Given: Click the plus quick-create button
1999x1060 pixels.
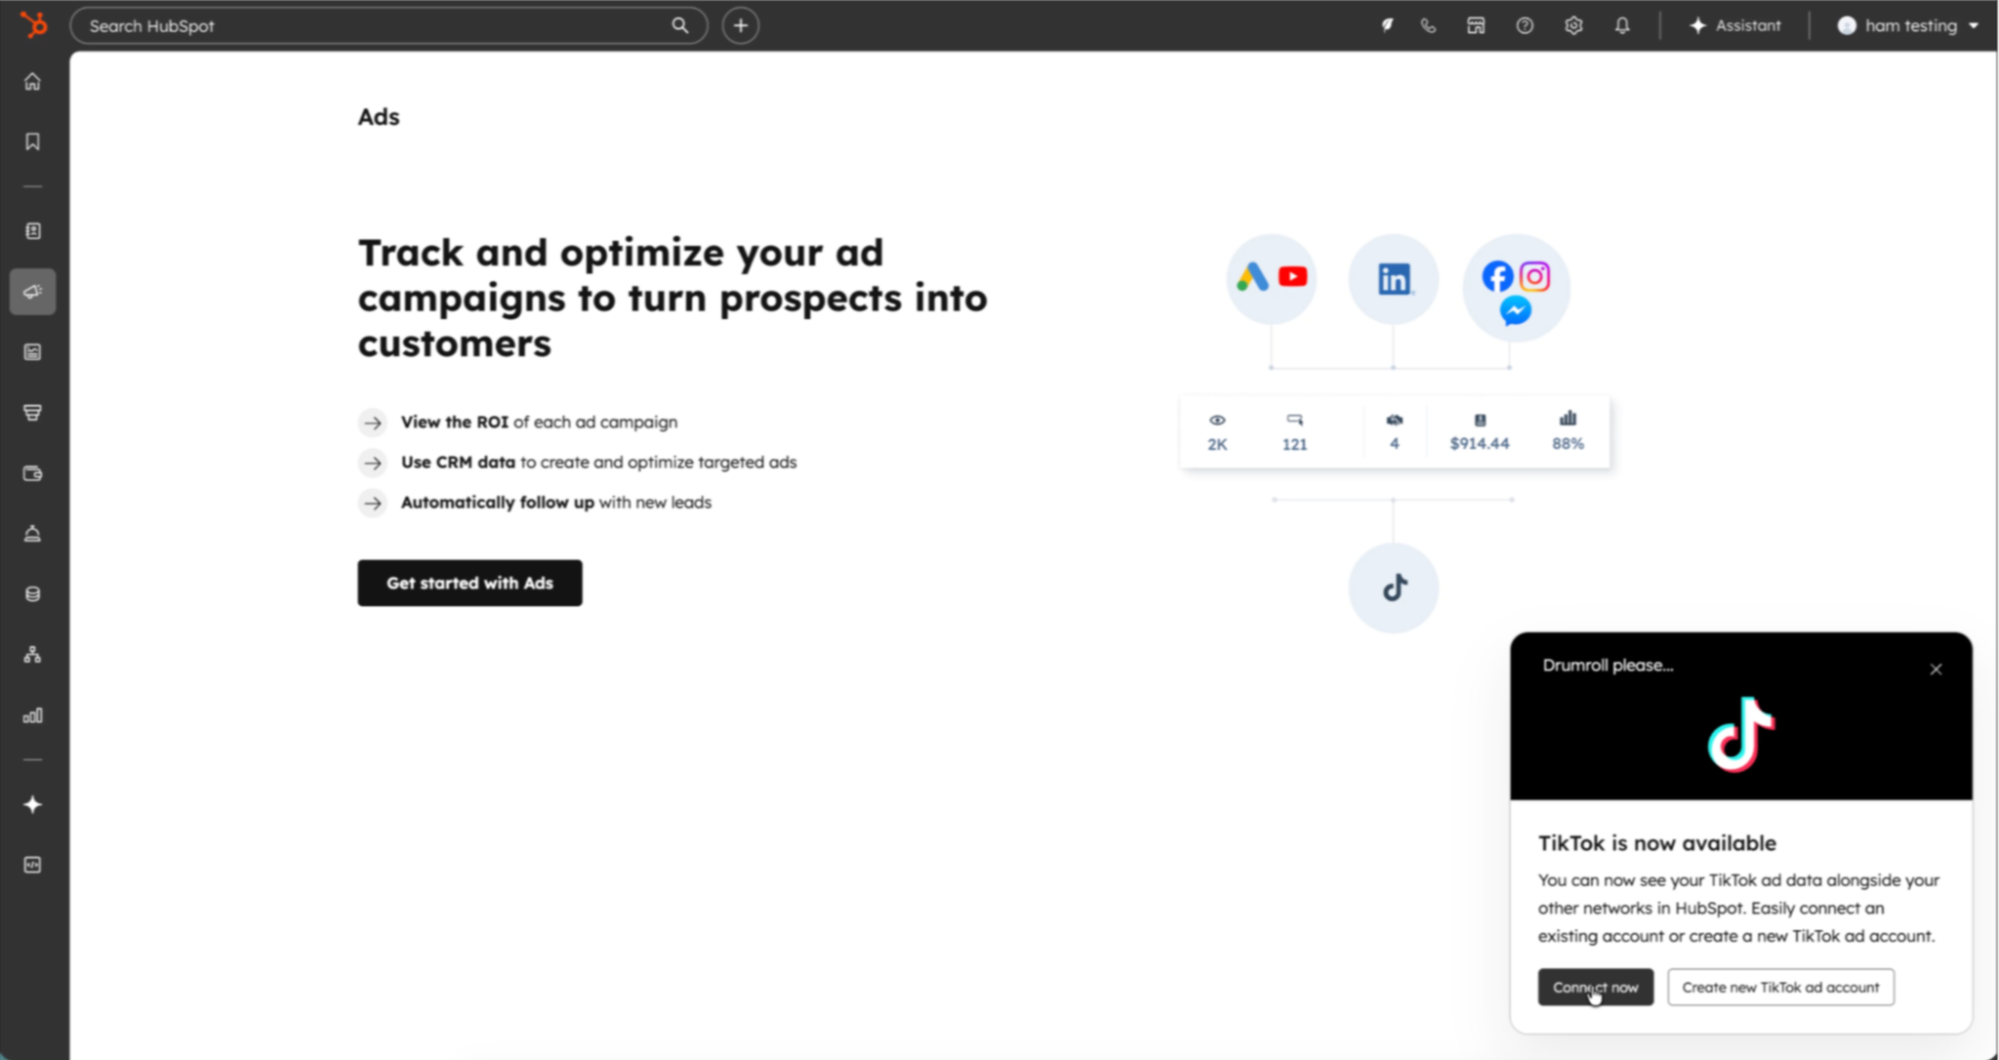Looking at the screenshot, I should [741, 26].
